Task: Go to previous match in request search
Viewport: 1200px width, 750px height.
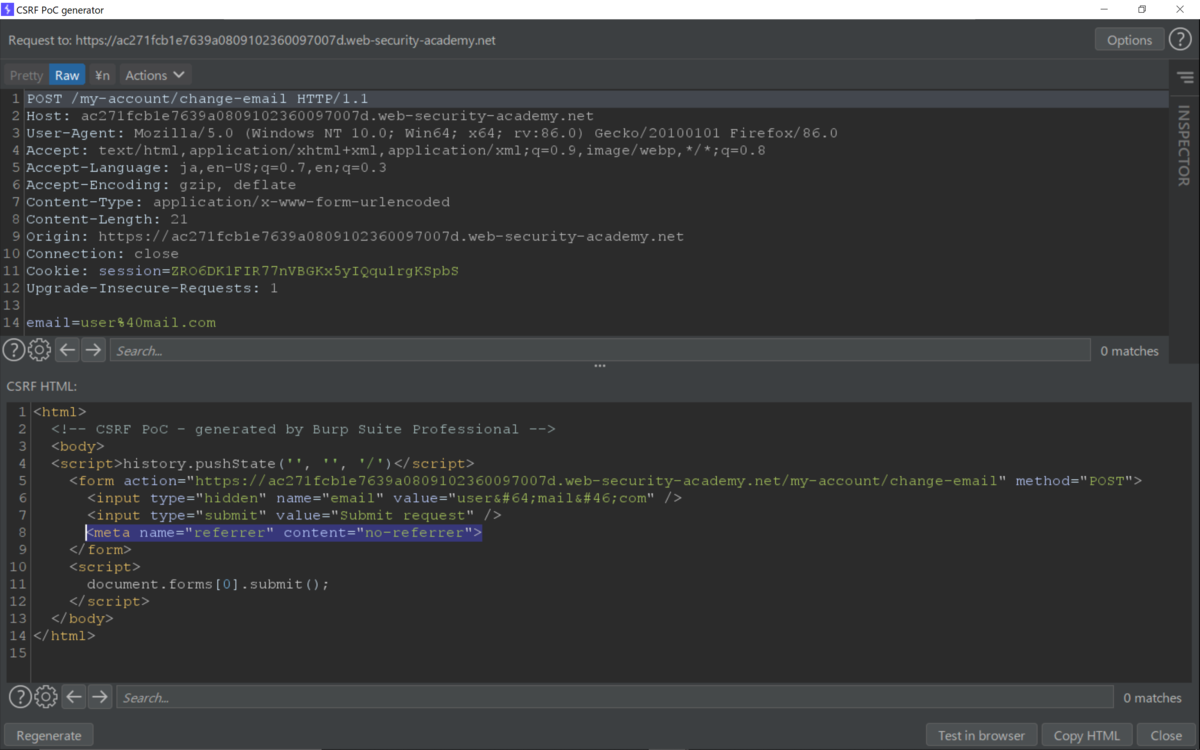Action: [67, 350]
